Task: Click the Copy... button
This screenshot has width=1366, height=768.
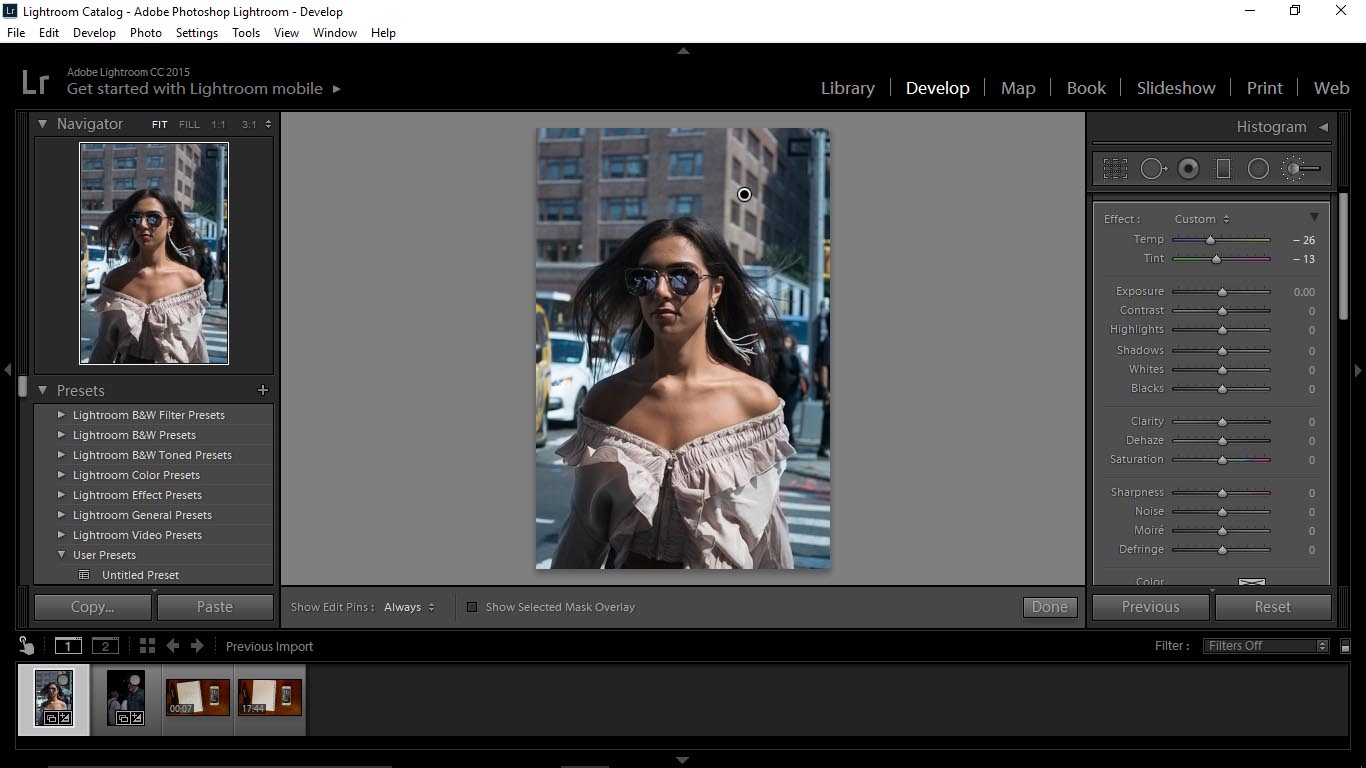Action: pos(93,607)
